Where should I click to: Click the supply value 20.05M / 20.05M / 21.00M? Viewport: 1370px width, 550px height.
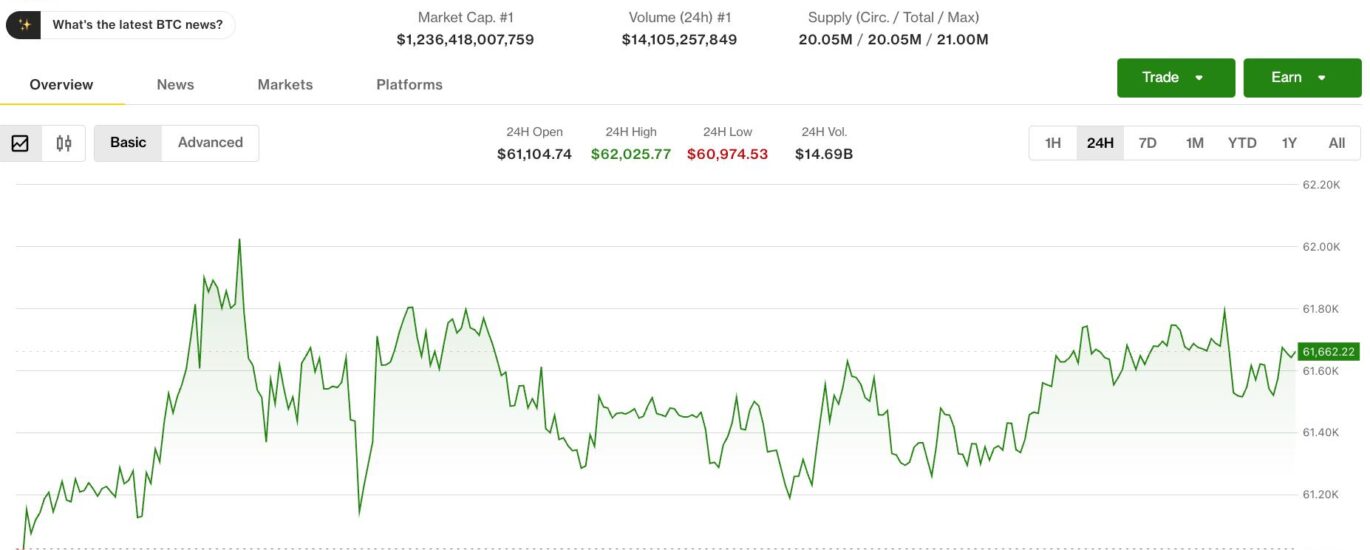pos(893,40)
